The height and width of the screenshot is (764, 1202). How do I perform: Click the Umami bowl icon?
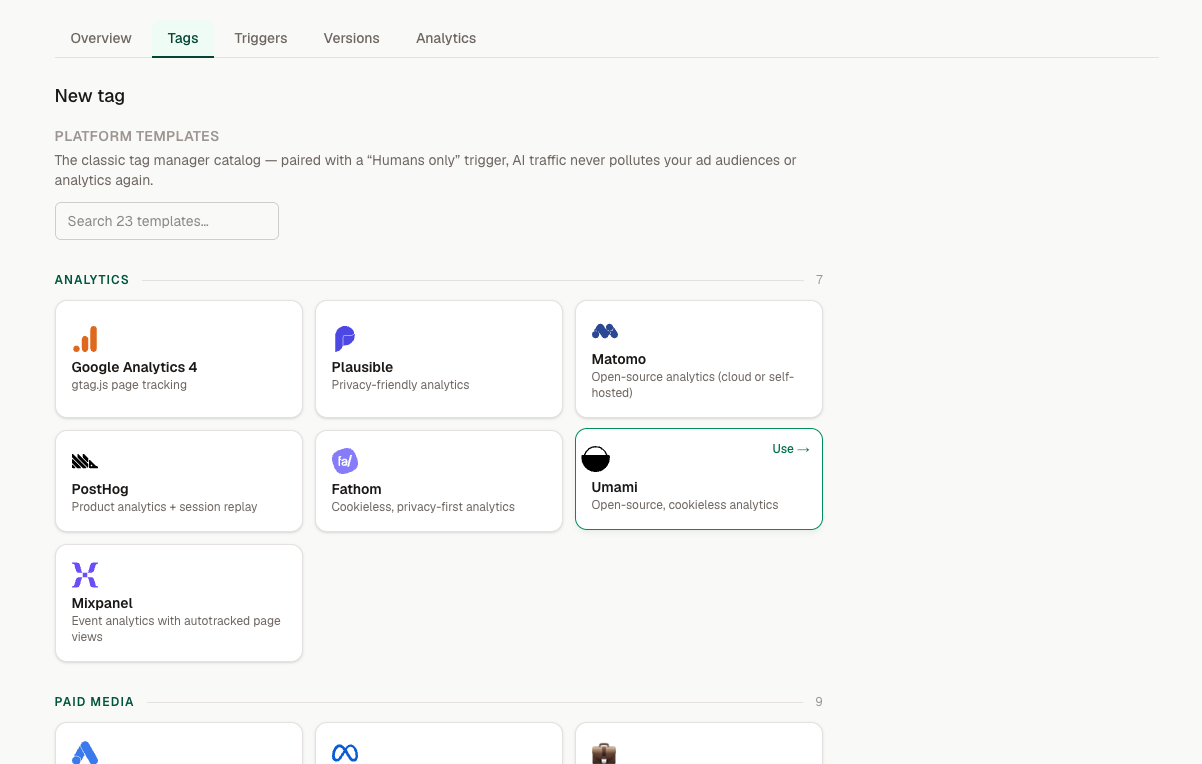pyautogui.click(x=596, y=459)
